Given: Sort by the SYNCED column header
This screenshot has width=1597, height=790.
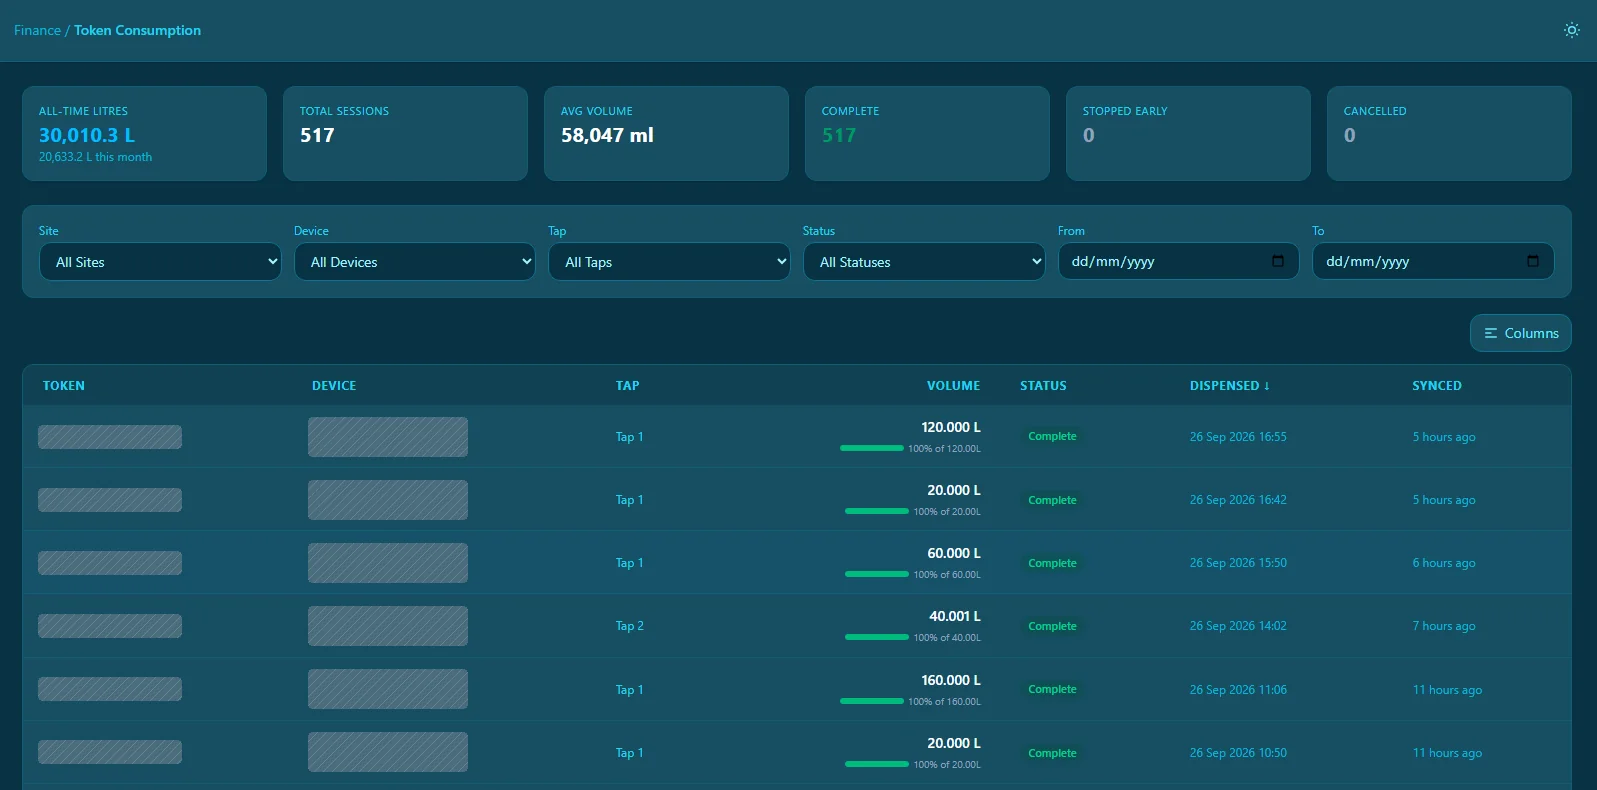Looking at the screenshot, I should pos(1437,385).
